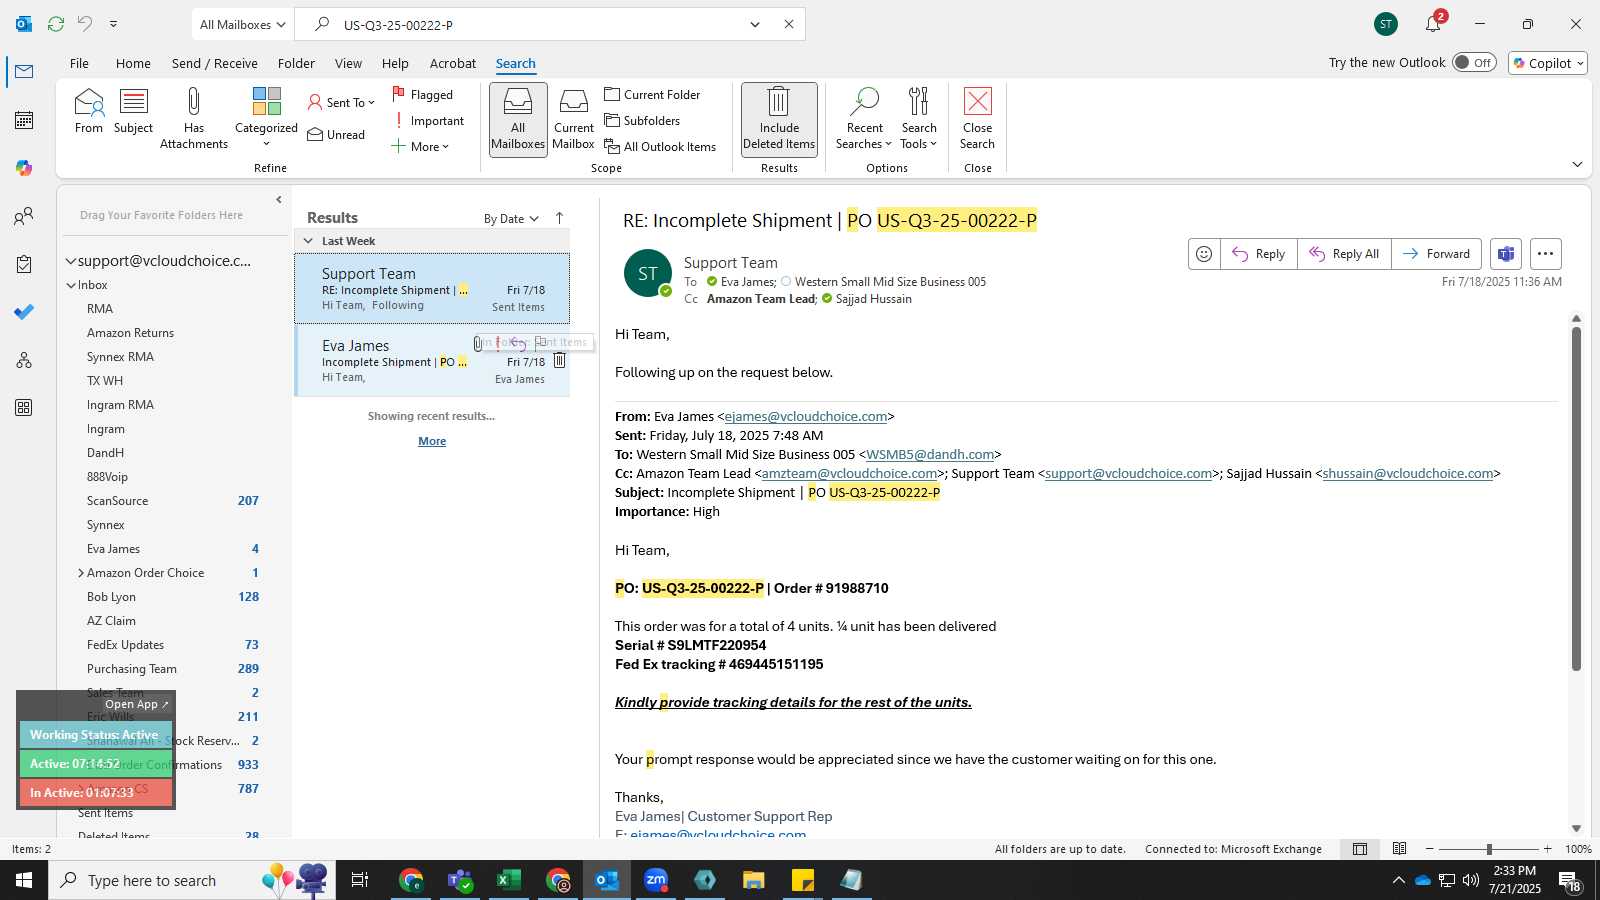Click Reply button
The height and width of the screenshot is (900, 1600).
click(x=1259, y=254)
